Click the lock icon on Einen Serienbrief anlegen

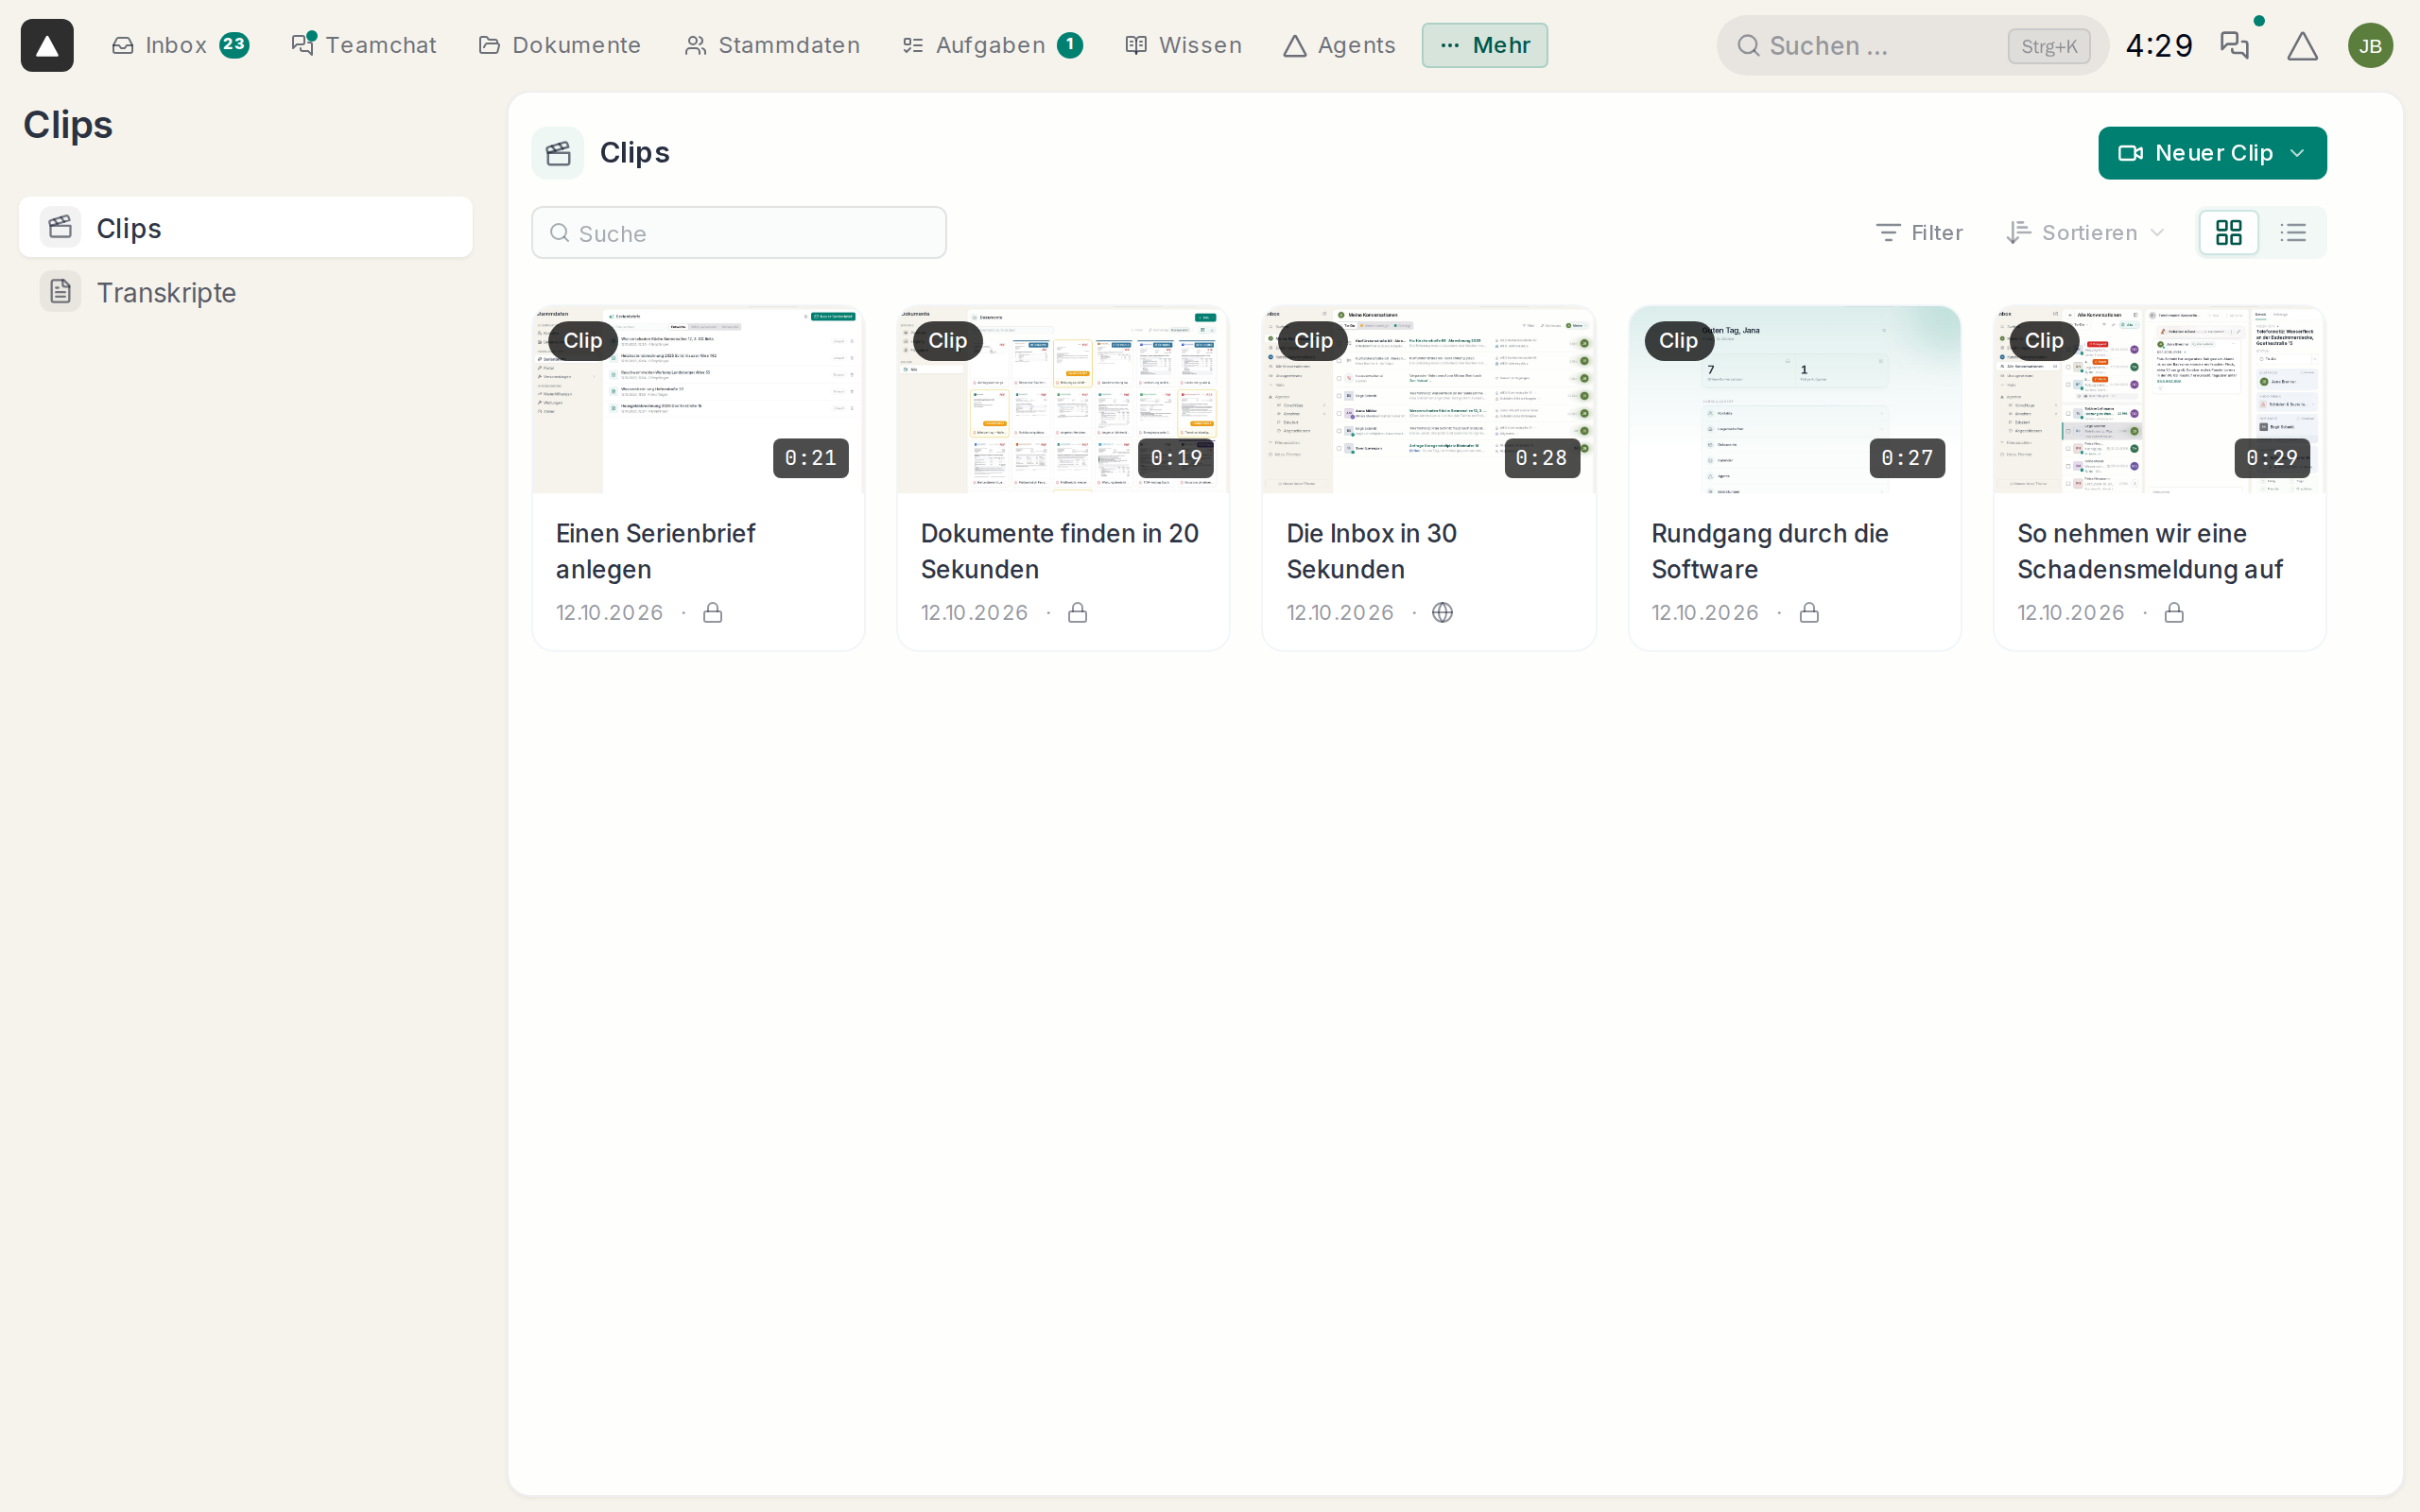(712, 612)
